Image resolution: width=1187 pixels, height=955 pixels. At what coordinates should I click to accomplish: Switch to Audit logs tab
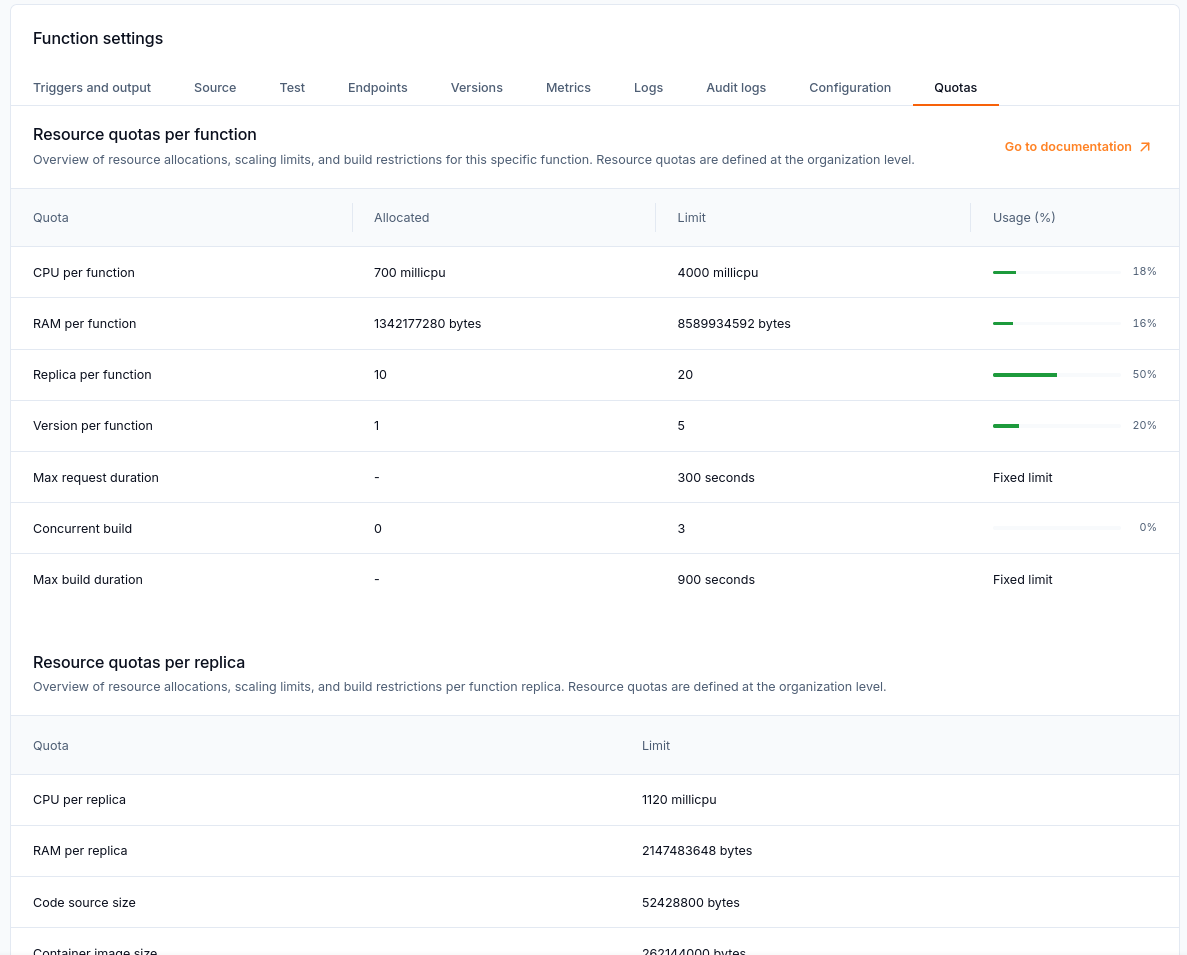[736, 88]
